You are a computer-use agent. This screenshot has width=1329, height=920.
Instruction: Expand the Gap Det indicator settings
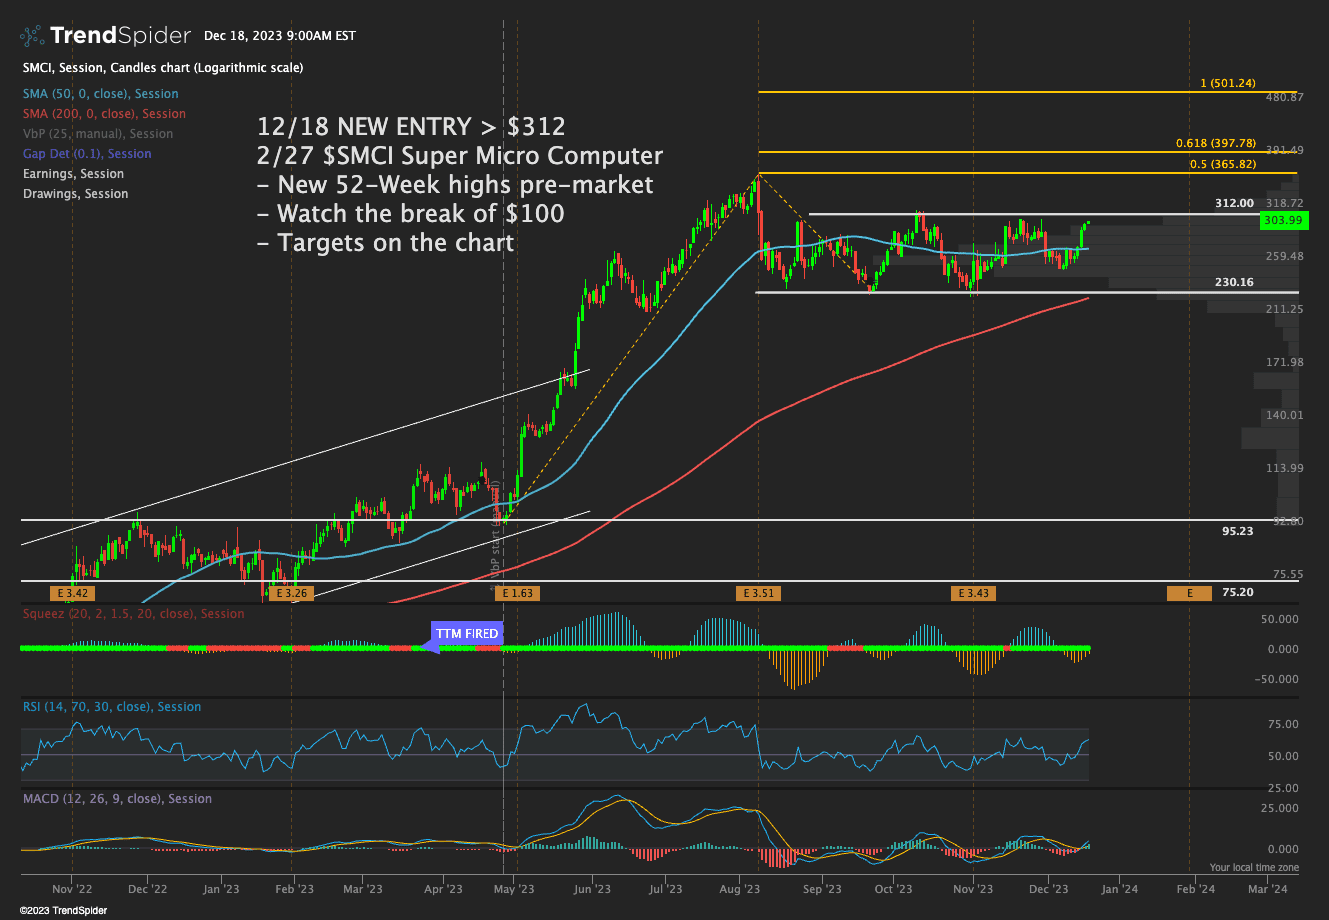coord(87,154)
